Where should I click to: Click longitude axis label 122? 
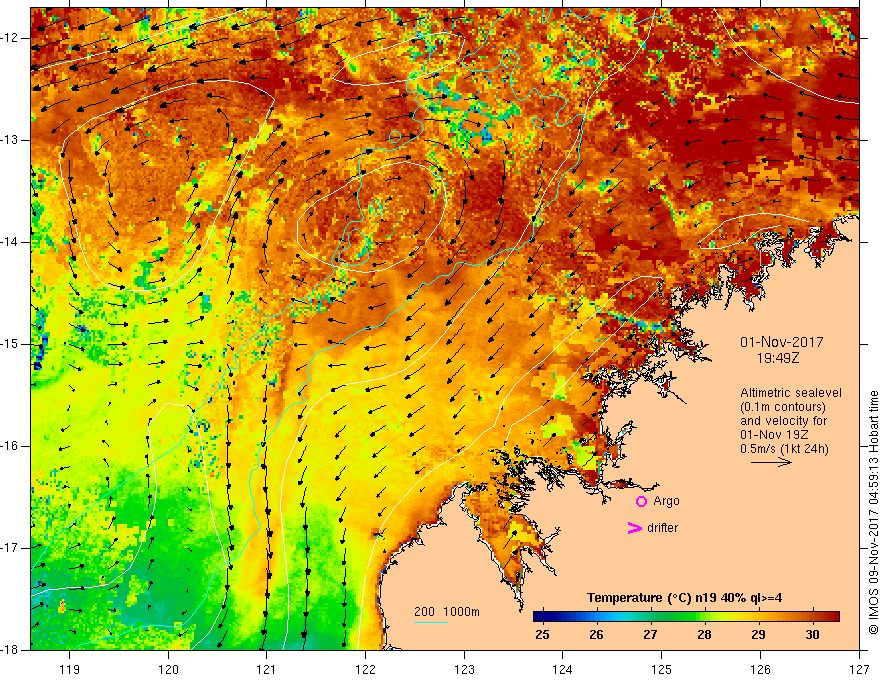pyautogui.click(x=365, y=669)
